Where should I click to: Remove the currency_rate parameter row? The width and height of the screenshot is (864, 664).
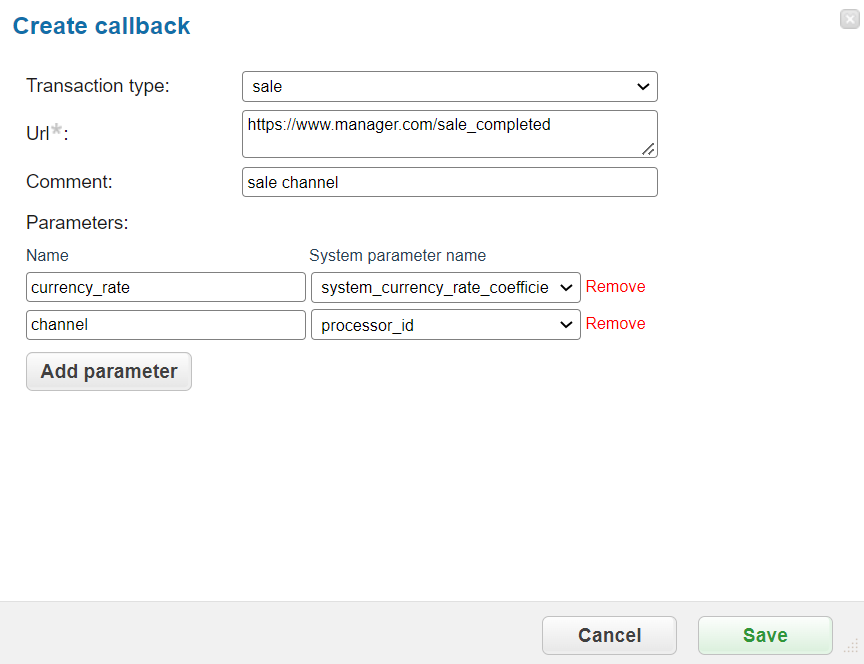click(615, 287)
